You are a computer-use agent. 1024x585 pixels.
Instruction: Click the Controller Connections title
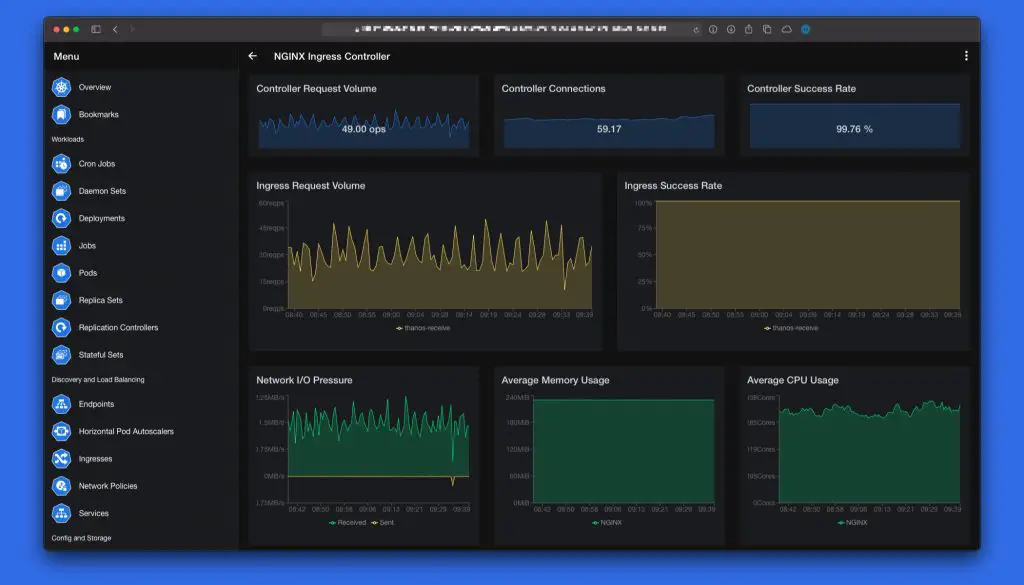553,89
